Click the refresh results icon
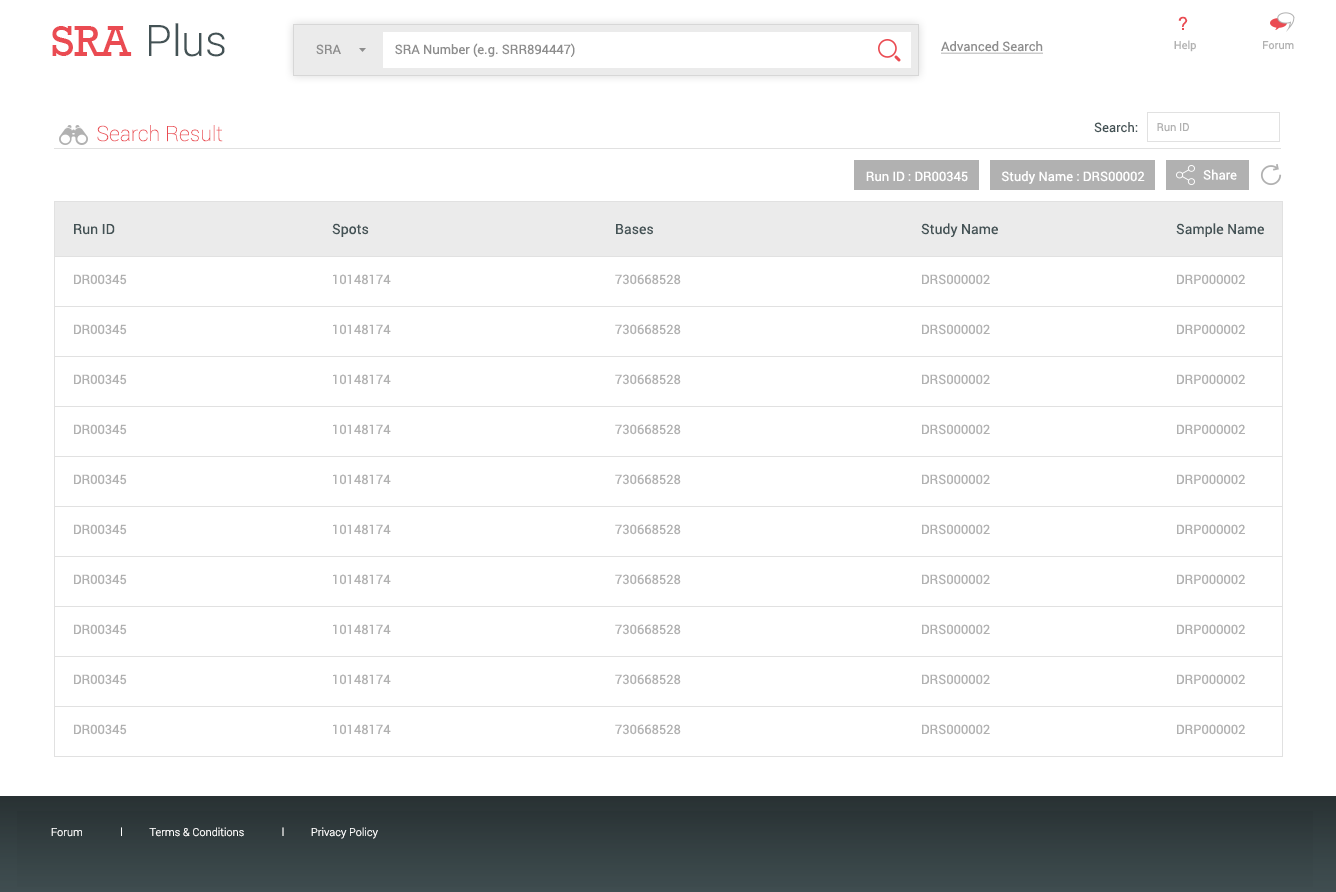Image resolution: width=1336 pixels, height=892 pixels. pos(1270,176)
